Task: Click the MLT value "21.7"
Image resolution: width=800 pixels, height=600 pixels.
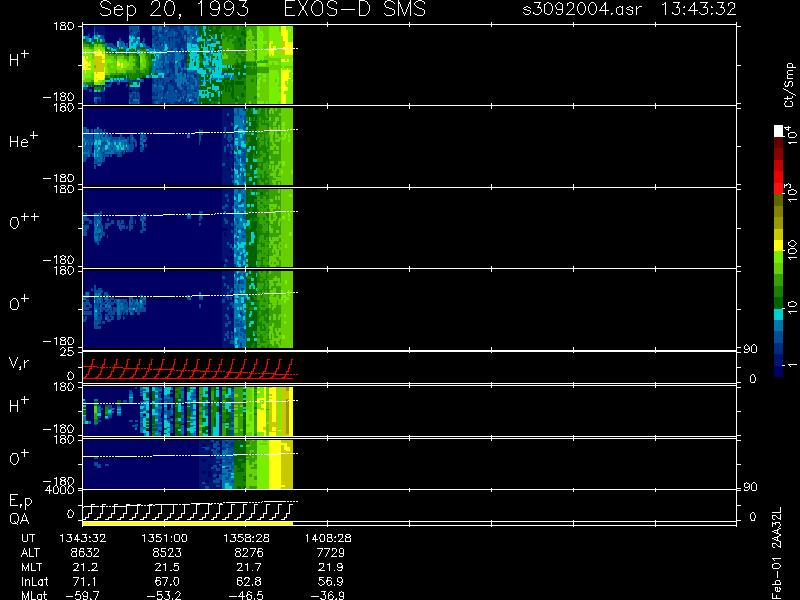Action: click(249, 567)
